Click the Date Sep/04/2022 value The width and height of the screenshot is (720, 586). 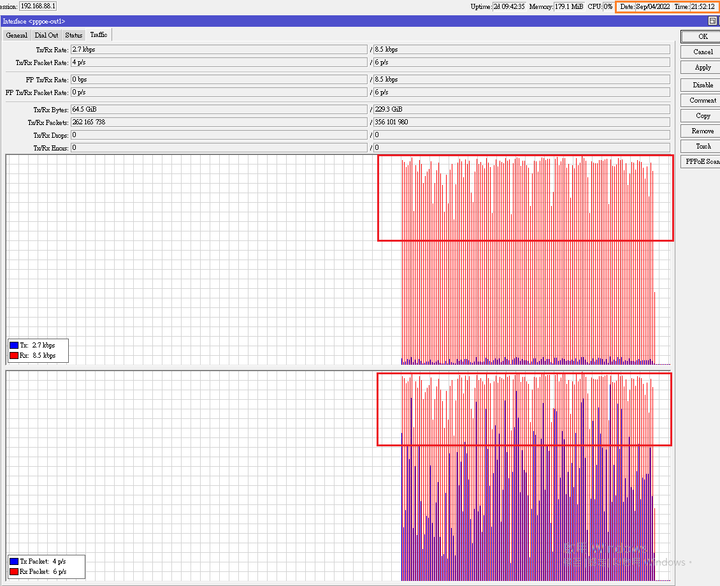pyautogui.click(x=653, y=6)
